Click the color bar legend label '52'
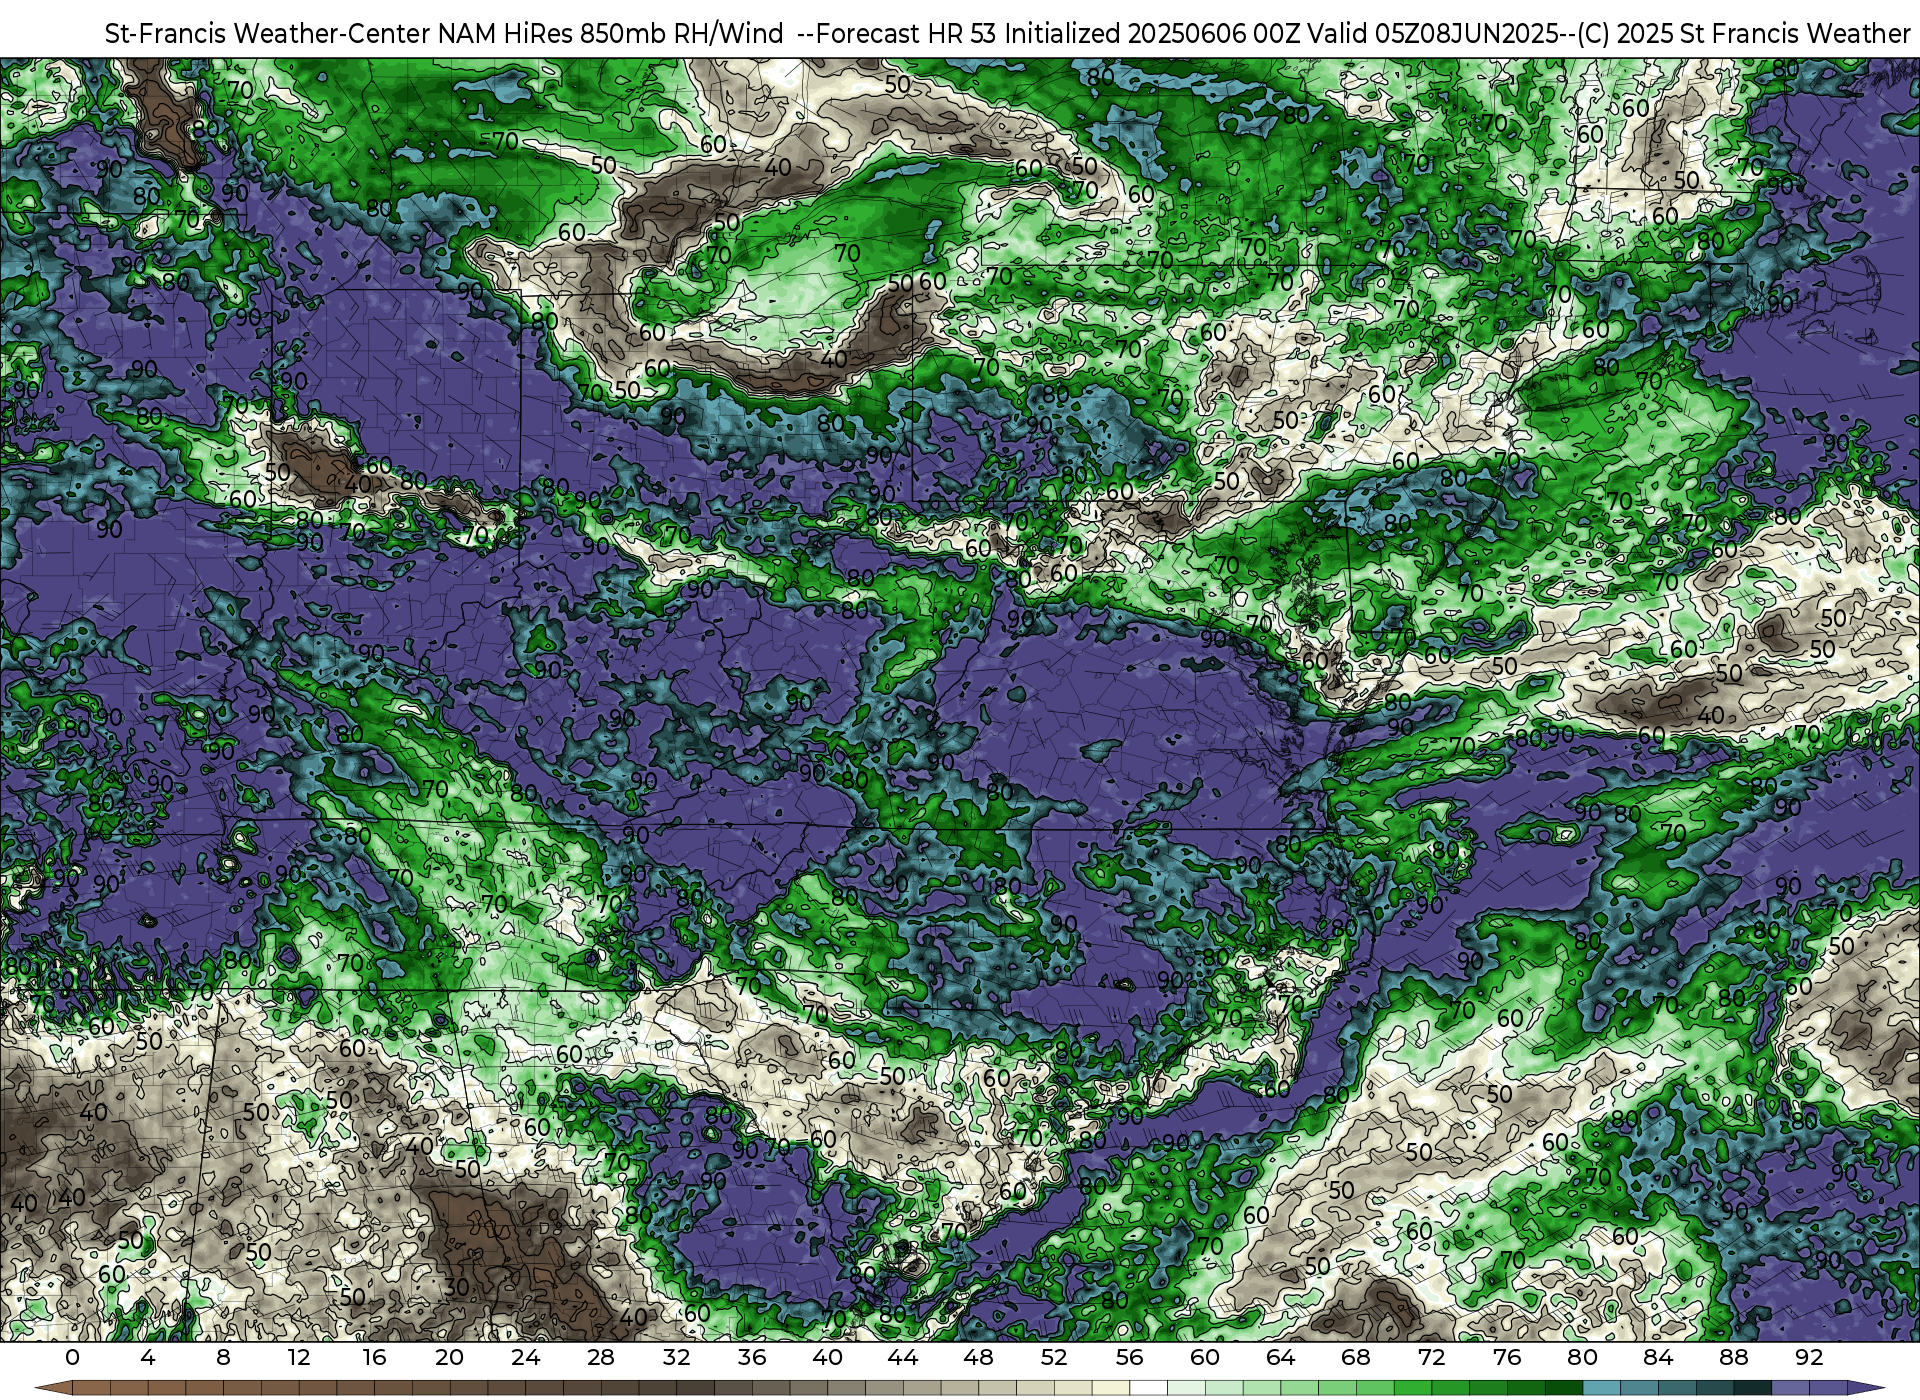 pos(1054,1357)
